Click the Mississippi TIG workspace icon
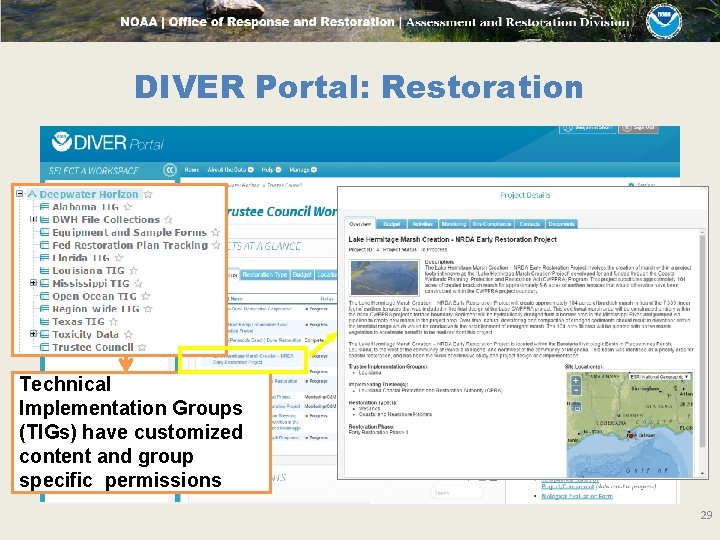The width and height of the screenshot is (720, 540). [x=45, y=283]
